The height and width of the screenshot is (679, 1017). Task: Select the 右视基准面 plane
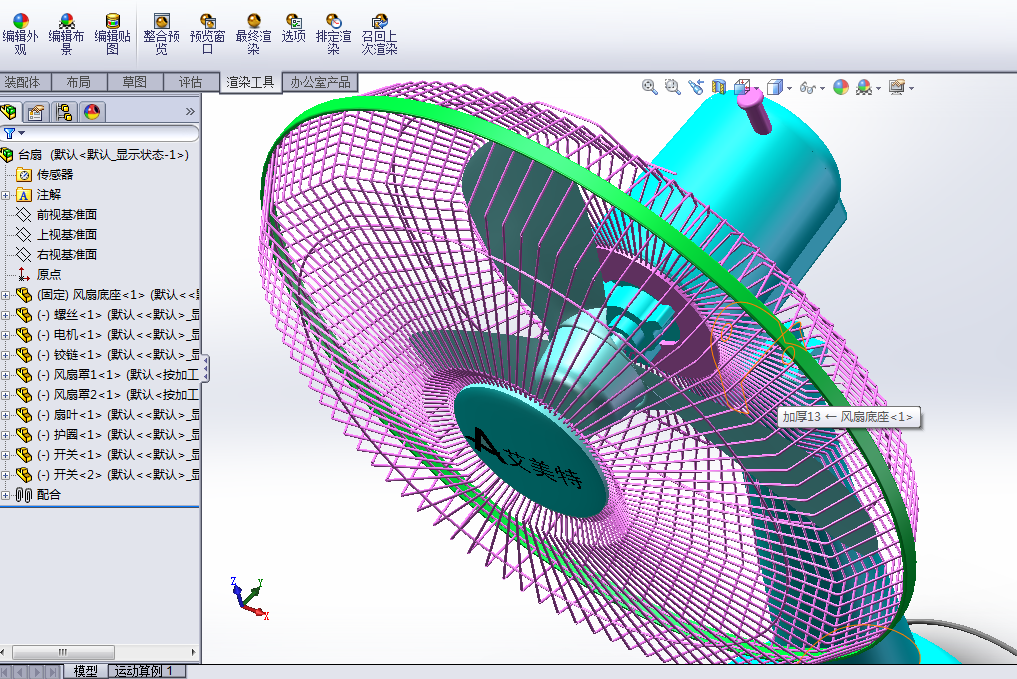pyautogui.click(x=56, y=255)
